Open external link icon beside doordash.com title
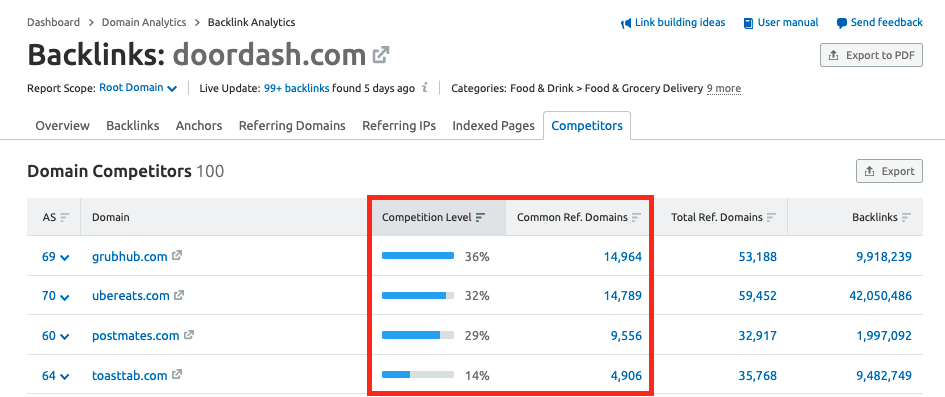The height and width of the screenshot is (397, 945). pyautogui.click(x=380, y=55)
